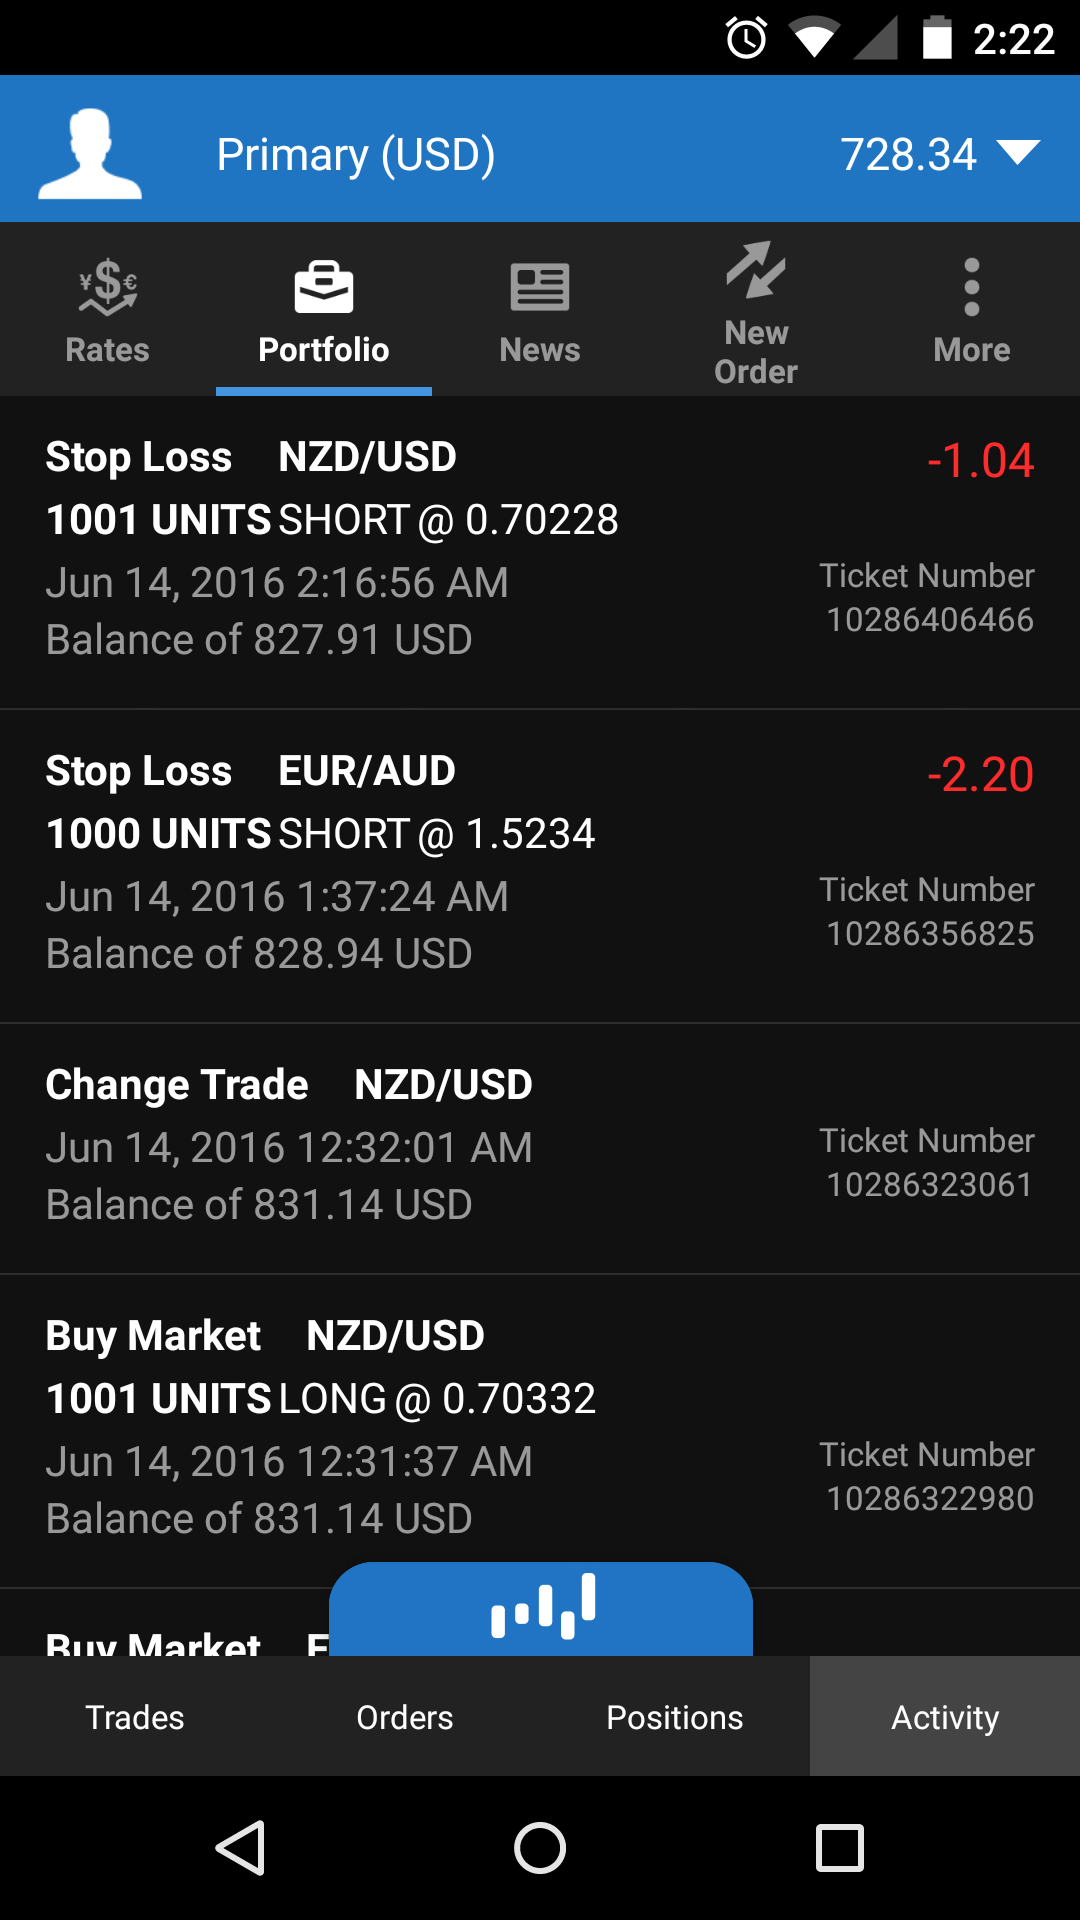The height and width of the screenshot is (1920, 1080).
Task: Tap the New Order arrows icon
Action: point(756,272)
